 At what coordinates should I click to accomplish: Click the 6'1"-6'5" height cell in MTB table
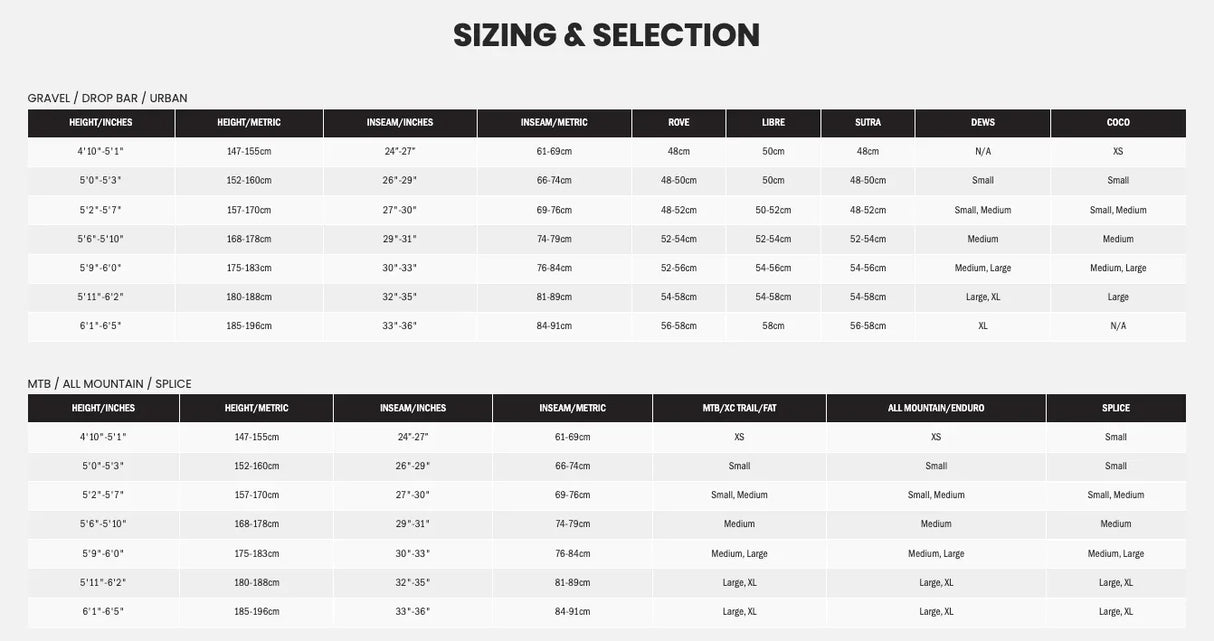(103, 611)
